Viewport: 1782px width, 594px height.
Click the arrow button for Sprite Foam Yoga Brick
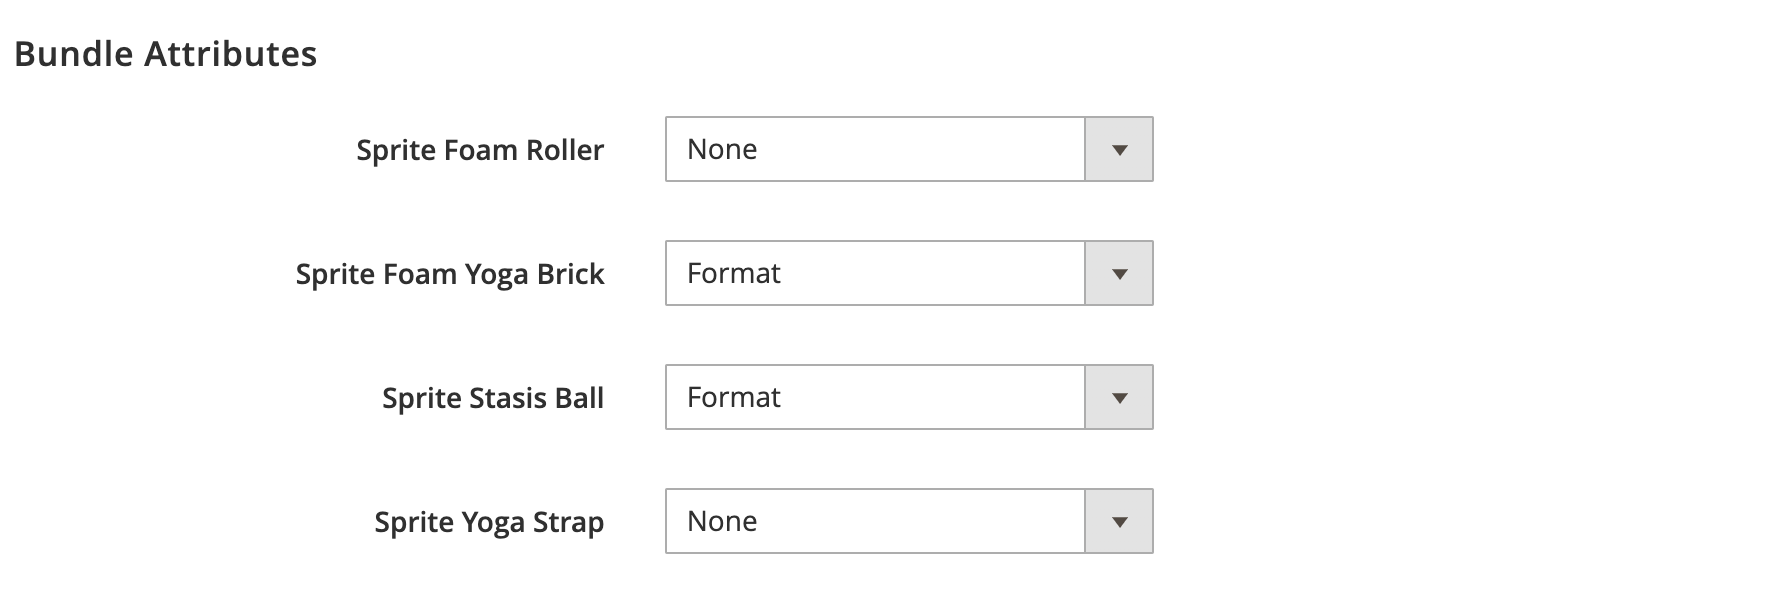(x=1119, y=274)
